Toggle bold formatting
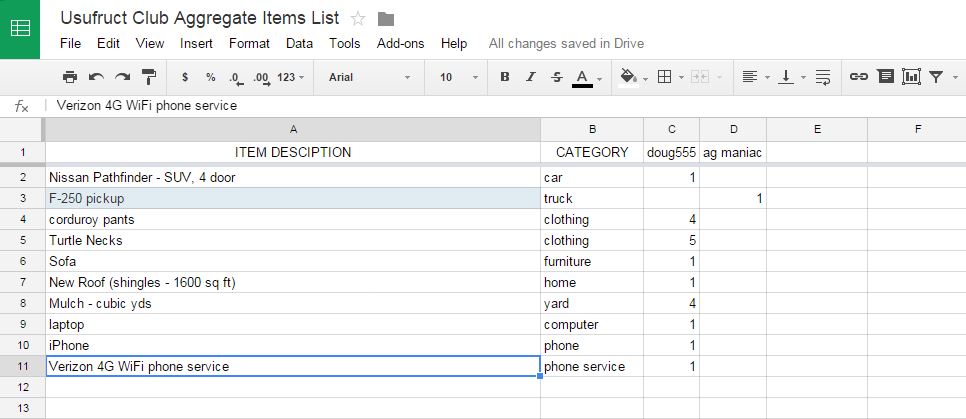This screenshot has height=419, width=966. pyautogui.click(x=505, y=77)
